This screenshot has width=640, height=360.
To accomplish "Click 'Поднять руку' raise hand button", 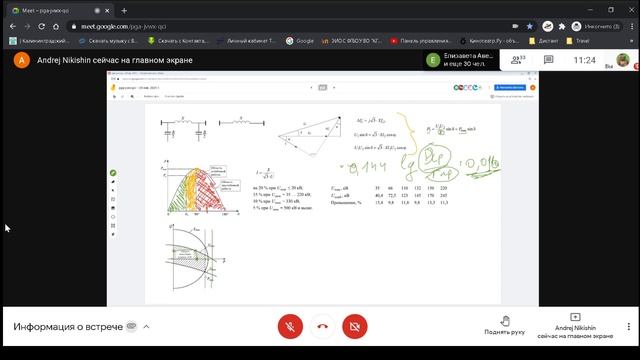I will pyautogui.click(x=504, y=326).
